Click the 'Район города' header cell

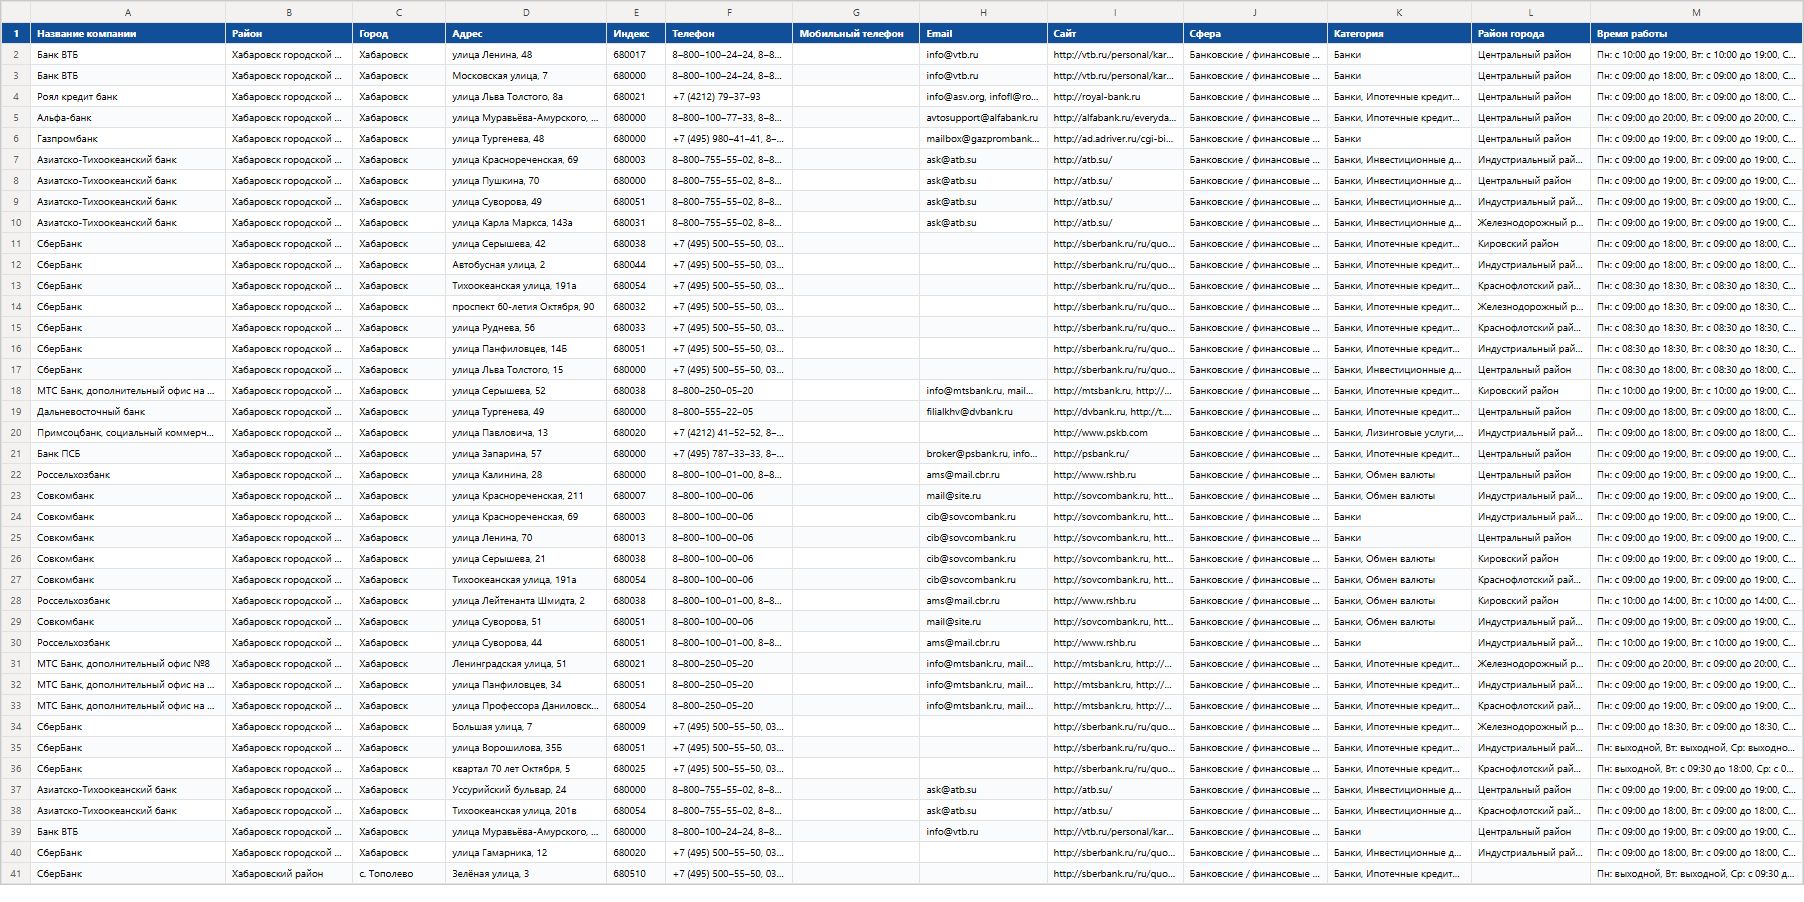(1531, 34)
